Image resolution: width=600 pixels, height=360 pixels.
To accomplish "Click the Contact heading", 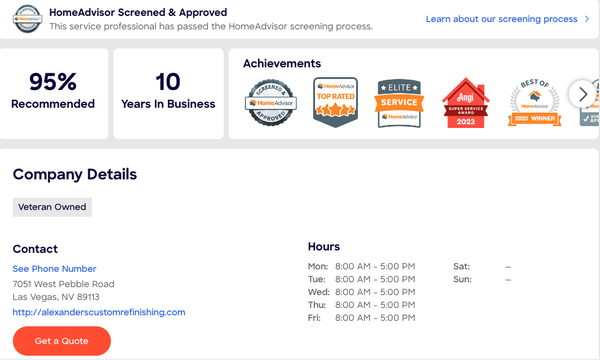I will [x=35, y=249].
